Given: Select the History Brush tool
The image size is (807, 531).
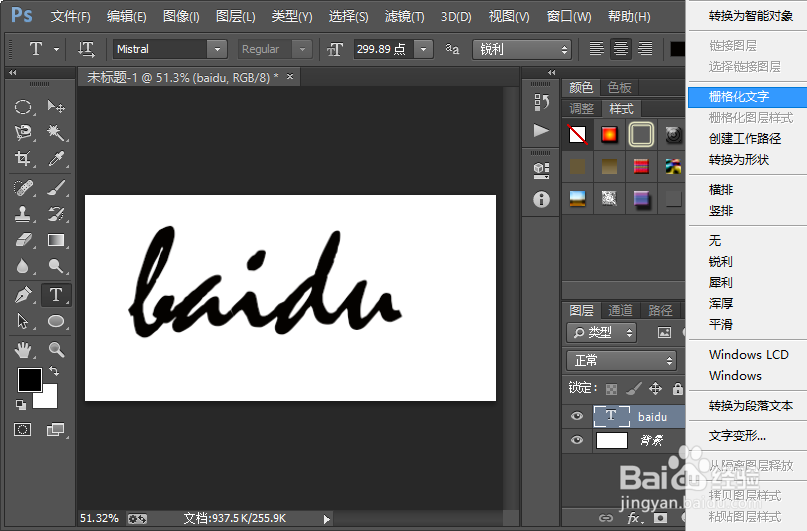Looking at the screenshot, I should (x=56, y=214).
